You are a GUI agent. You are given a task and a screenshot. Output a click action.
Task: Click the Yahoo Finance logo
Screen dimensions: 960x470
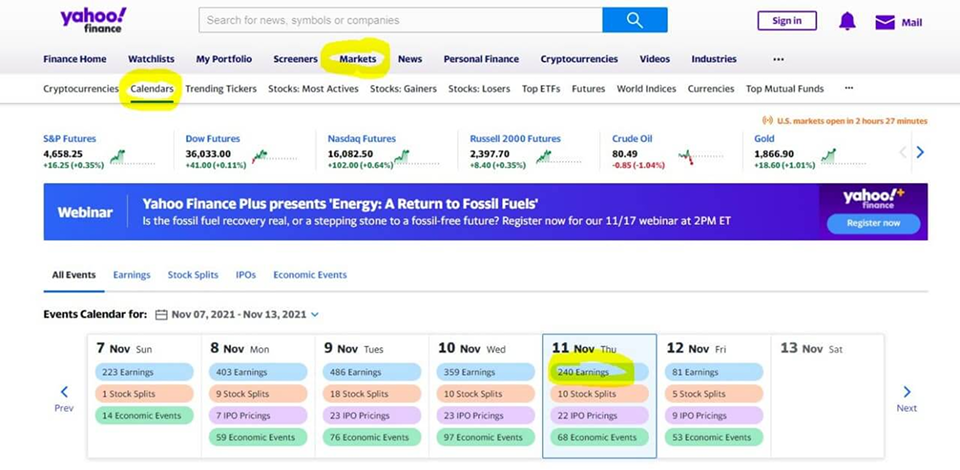coord(93,20)
